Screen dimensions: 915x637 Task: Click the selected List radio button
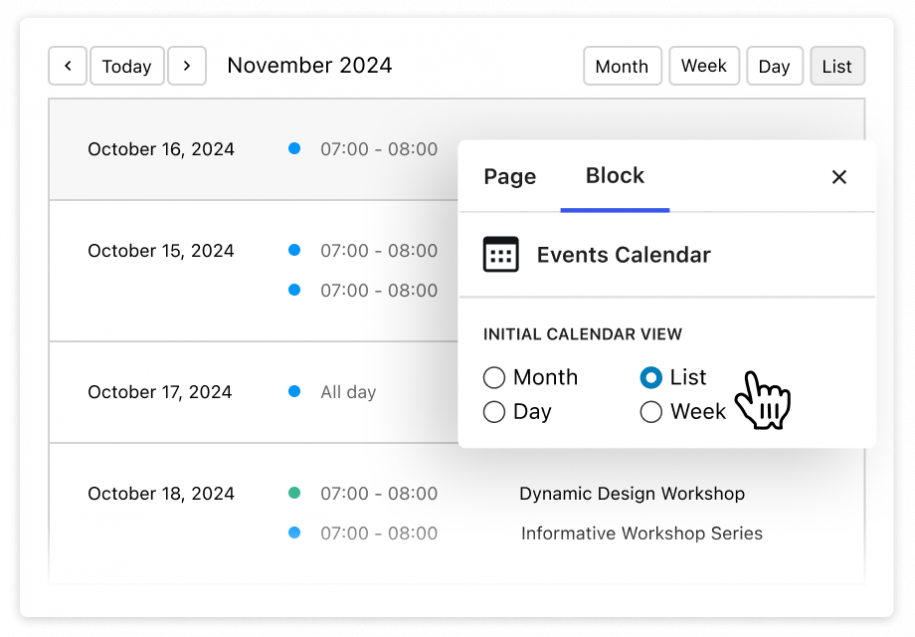point(651,377)
